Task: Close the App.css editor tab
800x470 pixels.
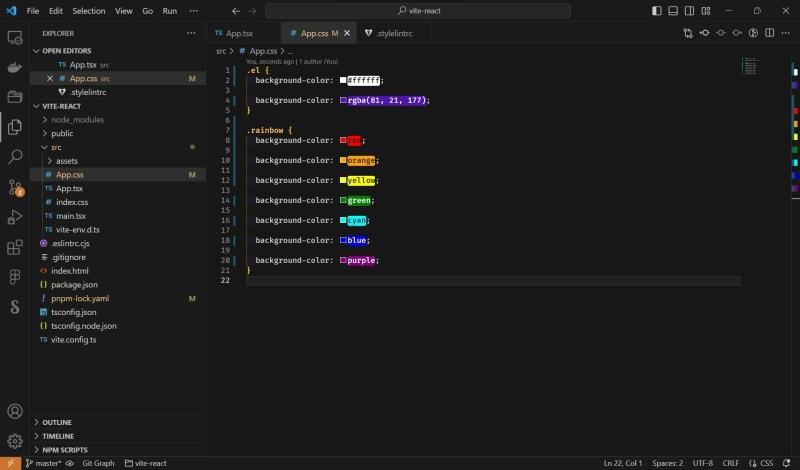Action: point(347,33)
